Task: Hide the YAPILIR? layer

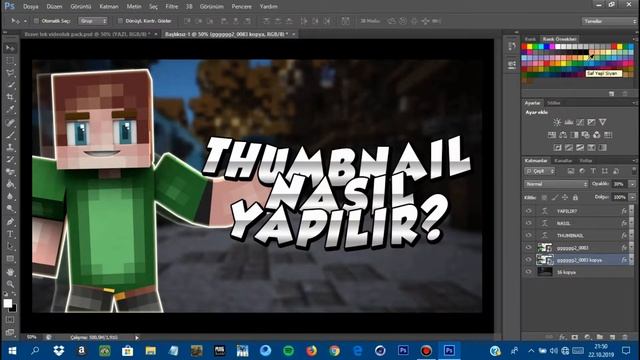Action: pos(529,211)
